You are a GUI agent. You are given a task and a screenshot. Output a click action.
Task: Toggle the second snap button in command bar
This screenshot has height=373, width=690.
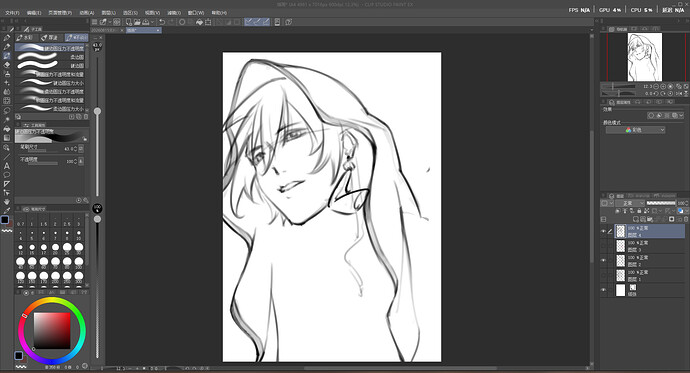pyautogui.click(x=257, y=22)
